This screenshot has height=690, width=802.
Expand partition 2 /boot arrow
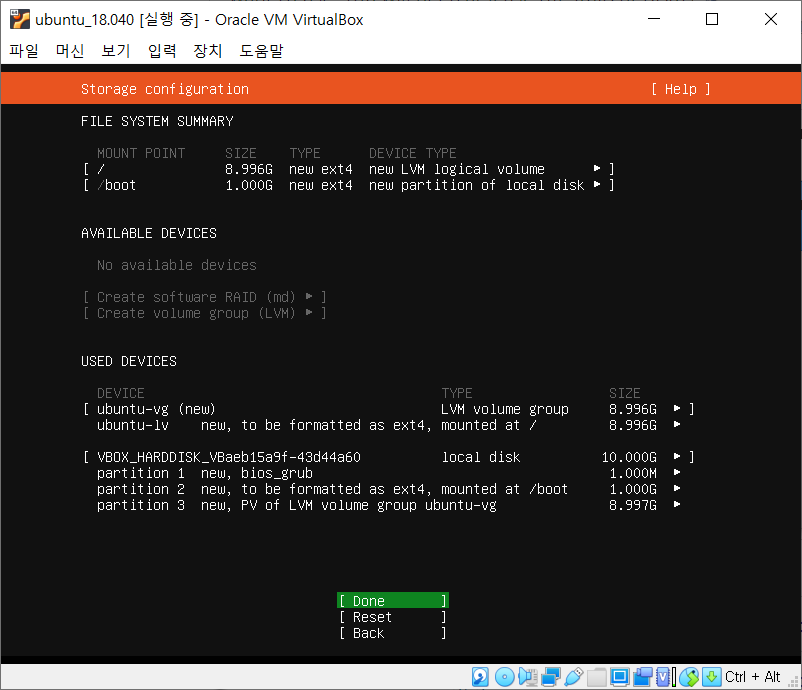pos(677,488)
